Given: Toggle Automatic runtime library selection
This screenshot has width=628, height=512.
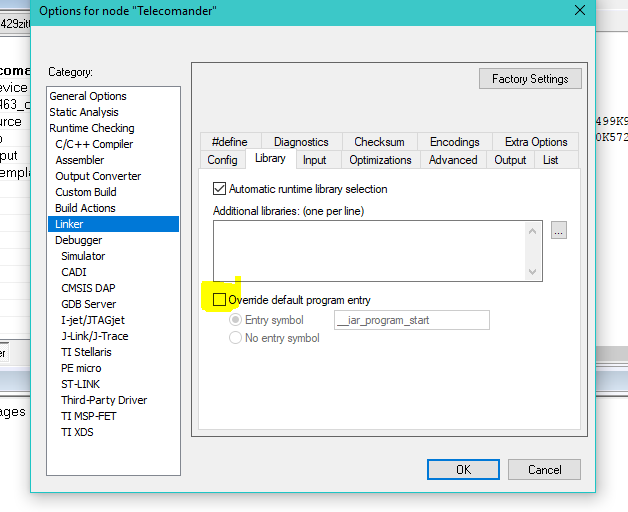Looking at the screenshot, I should point(219,189).
